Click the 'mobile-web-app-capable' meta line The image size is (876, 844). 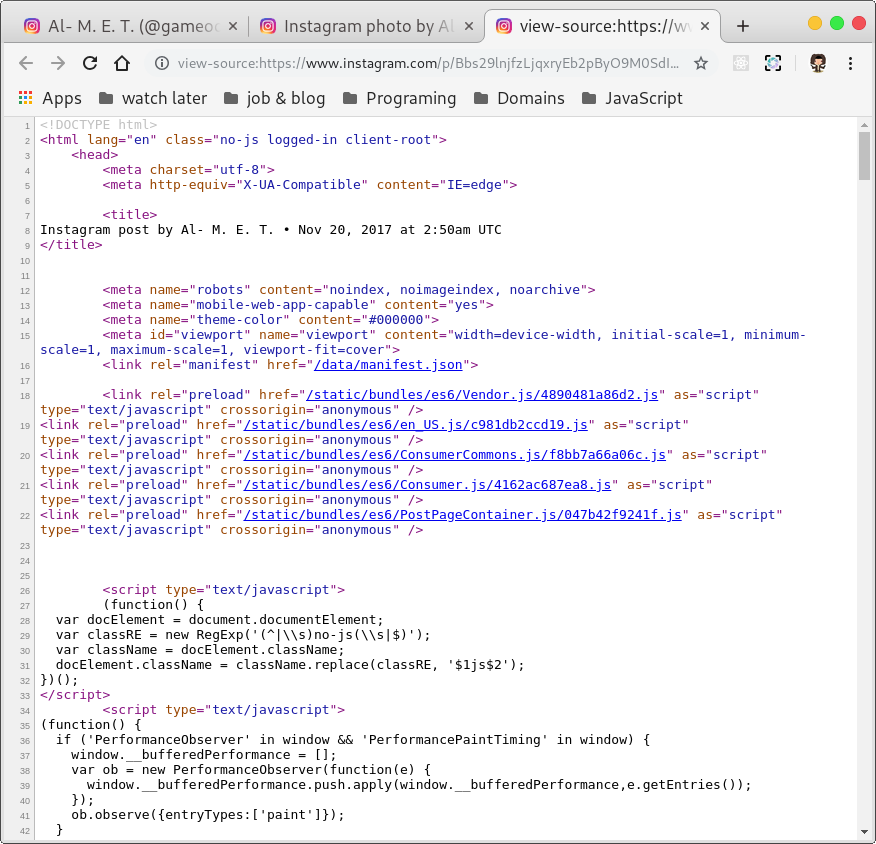click(298, 305)
